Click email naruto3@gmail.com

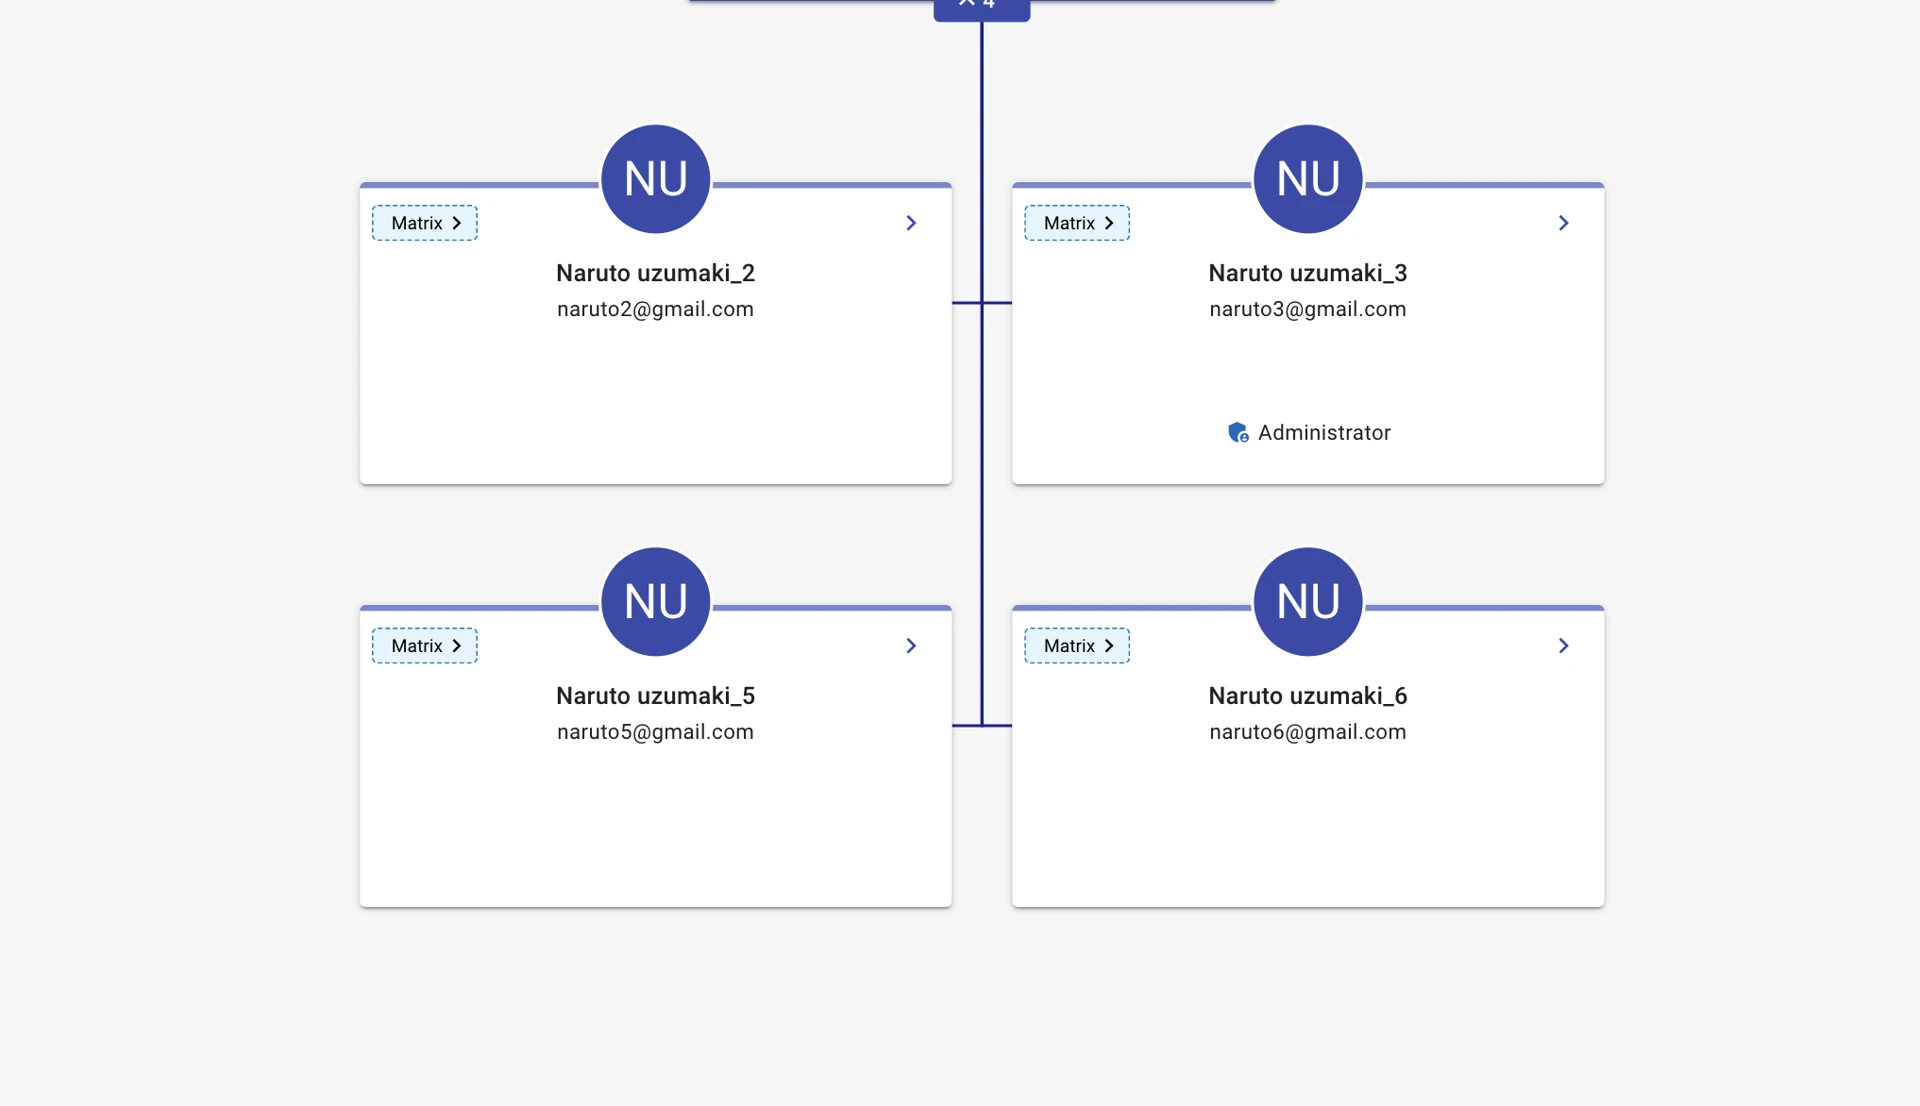click(x=1307, y=309)
